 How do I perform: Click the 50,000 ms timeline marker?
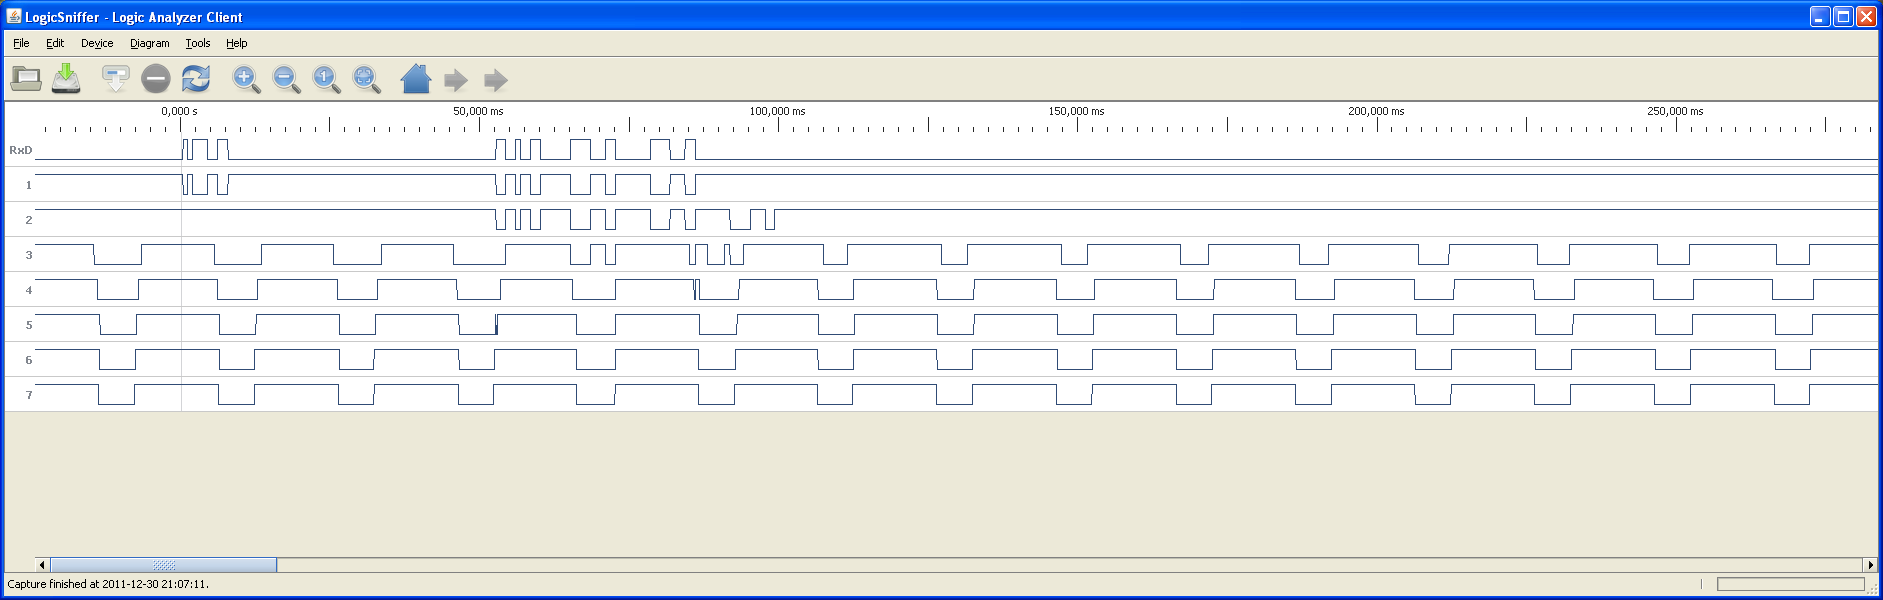tap(478, 111)
